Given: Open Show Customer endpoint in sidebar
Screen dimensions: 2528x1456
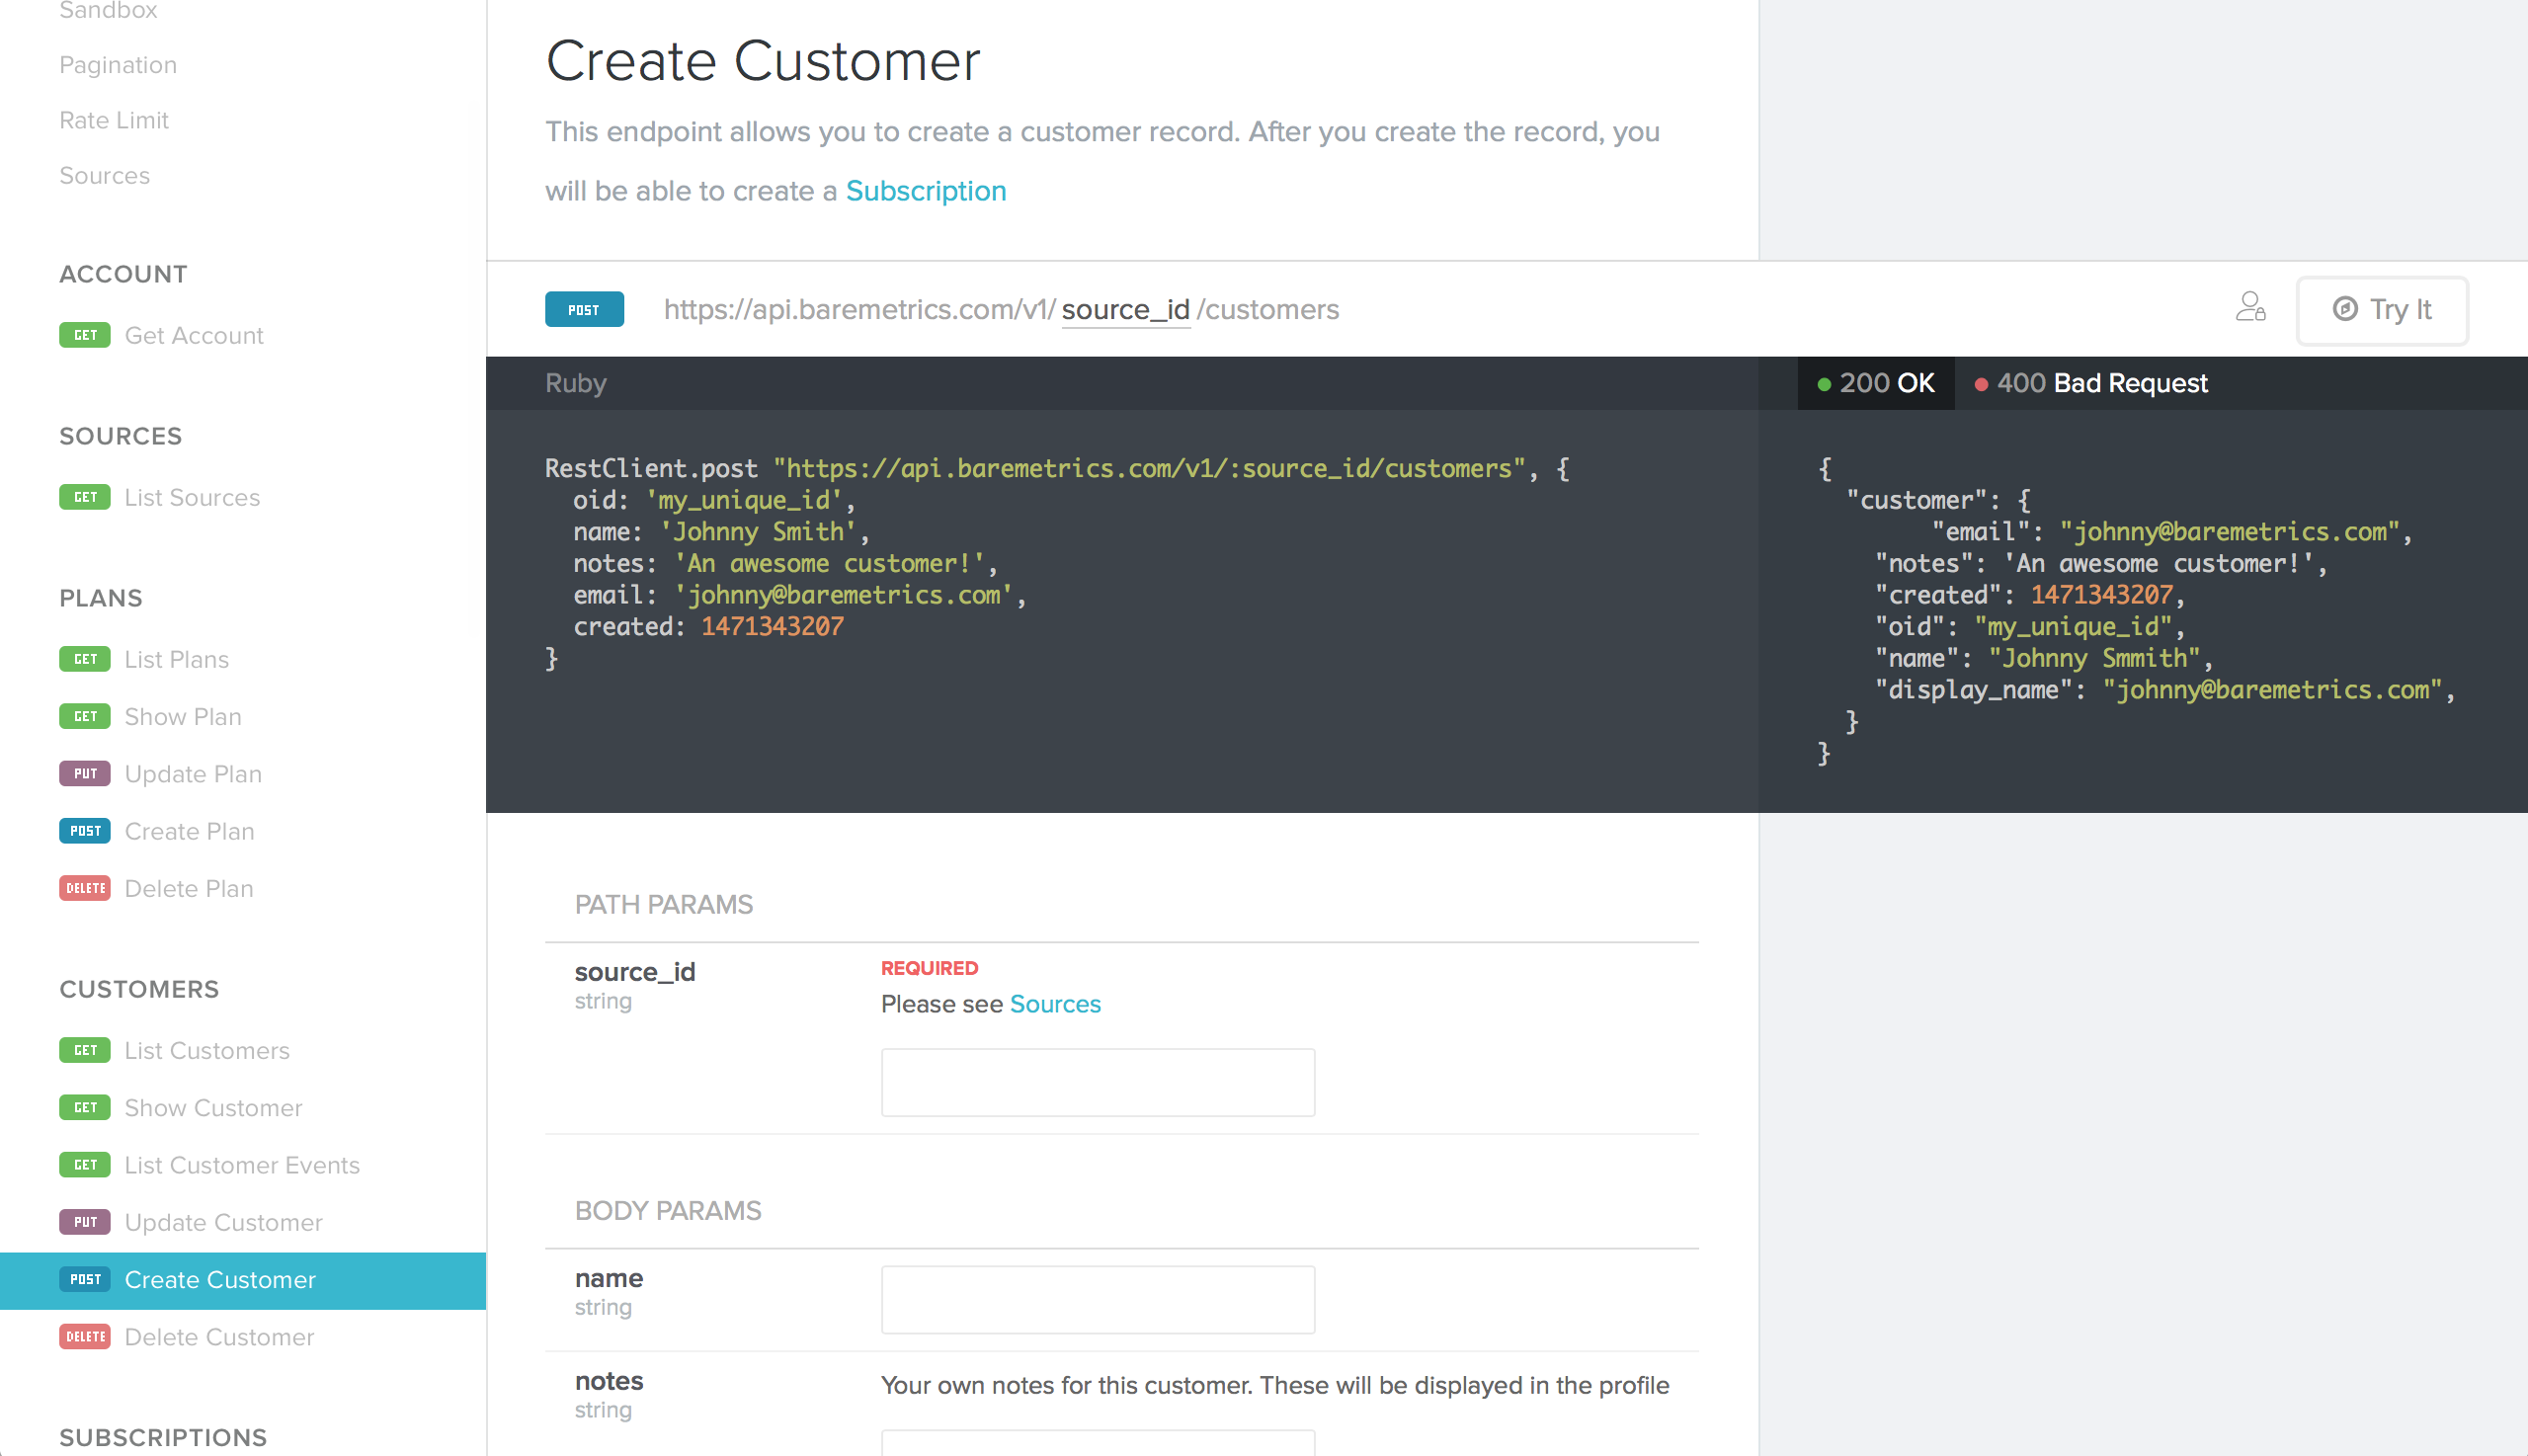Looking at the screenshot, I should [213, 1108].
